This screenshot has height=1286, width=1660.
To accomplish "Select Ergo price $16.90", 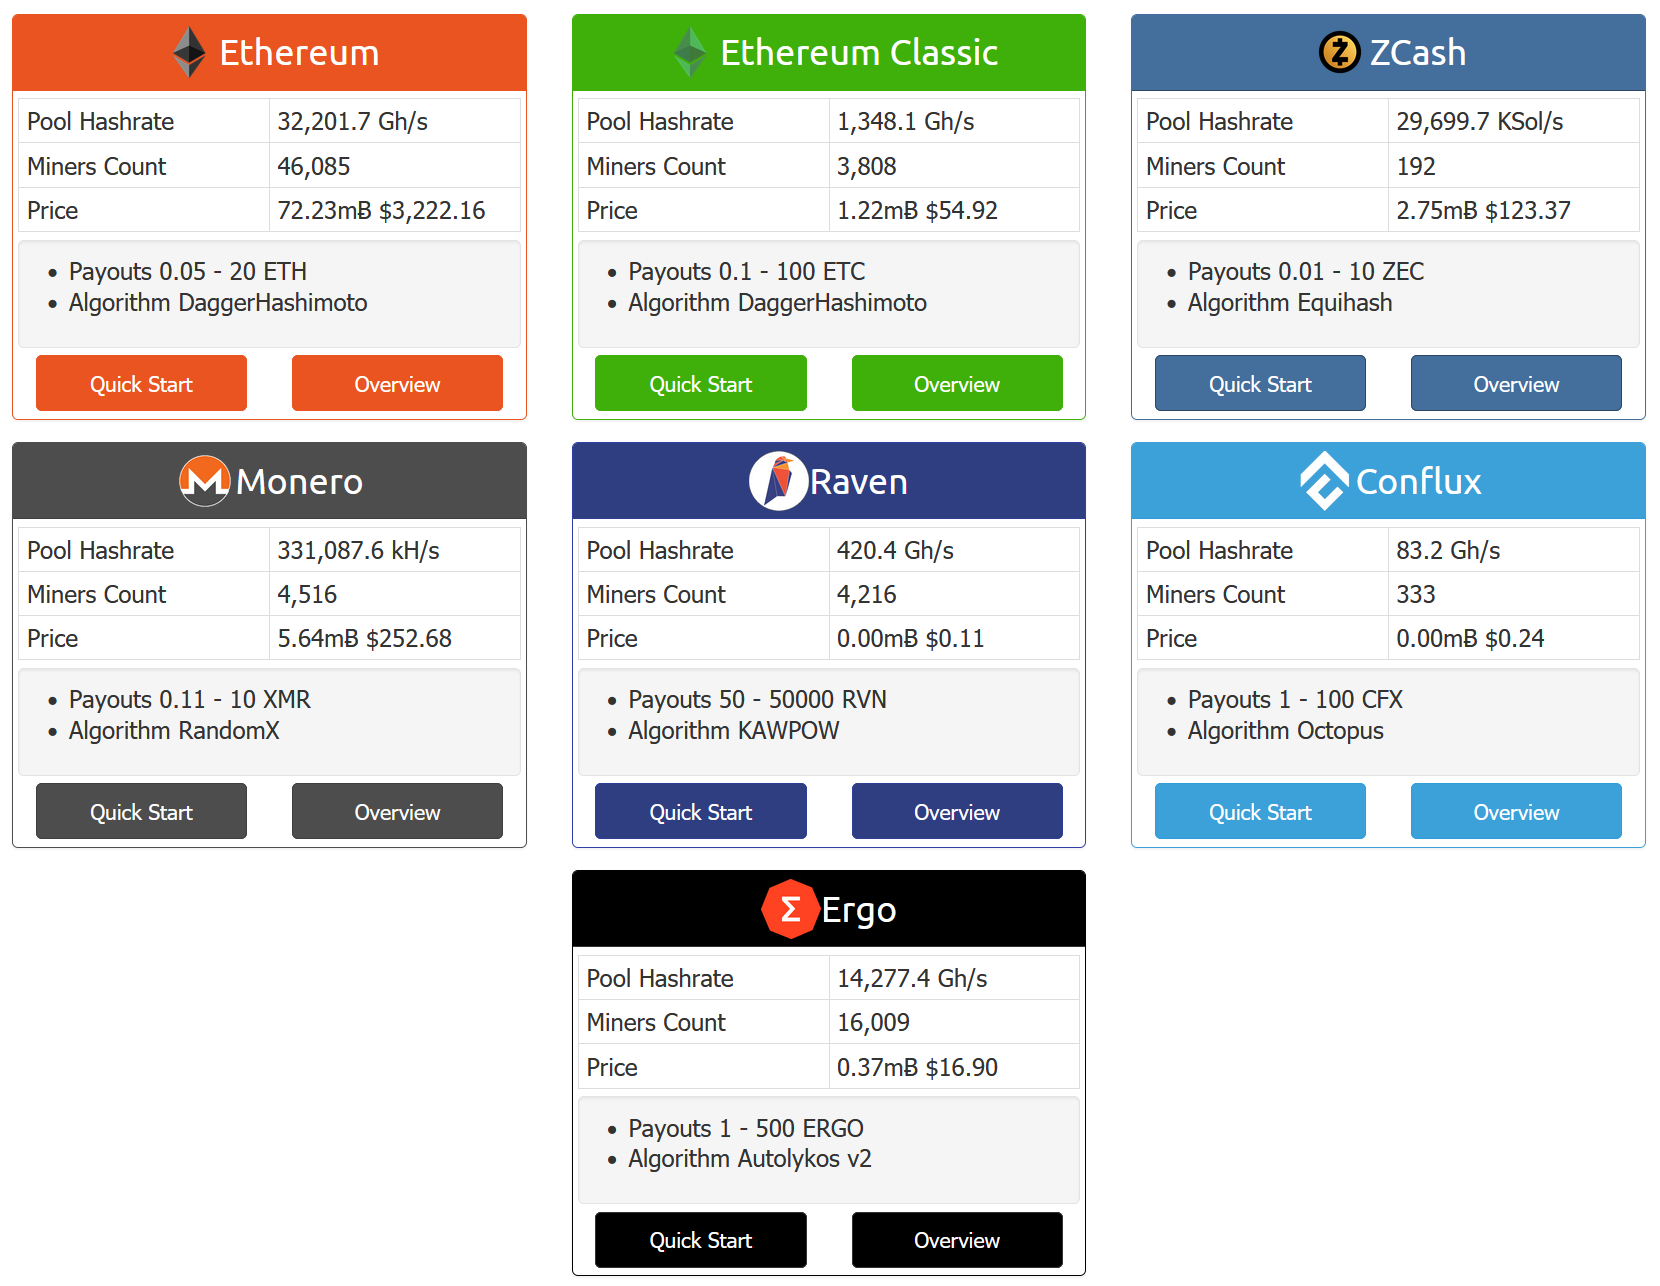I will 962,1067.
